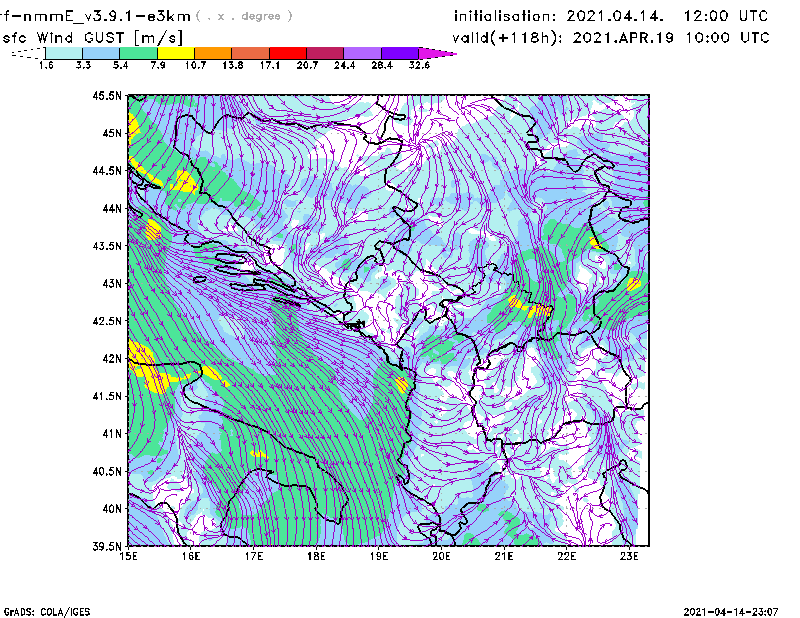Click the 40N latitude label
This screenshot has height=618, width=800.
pos(112,509)
